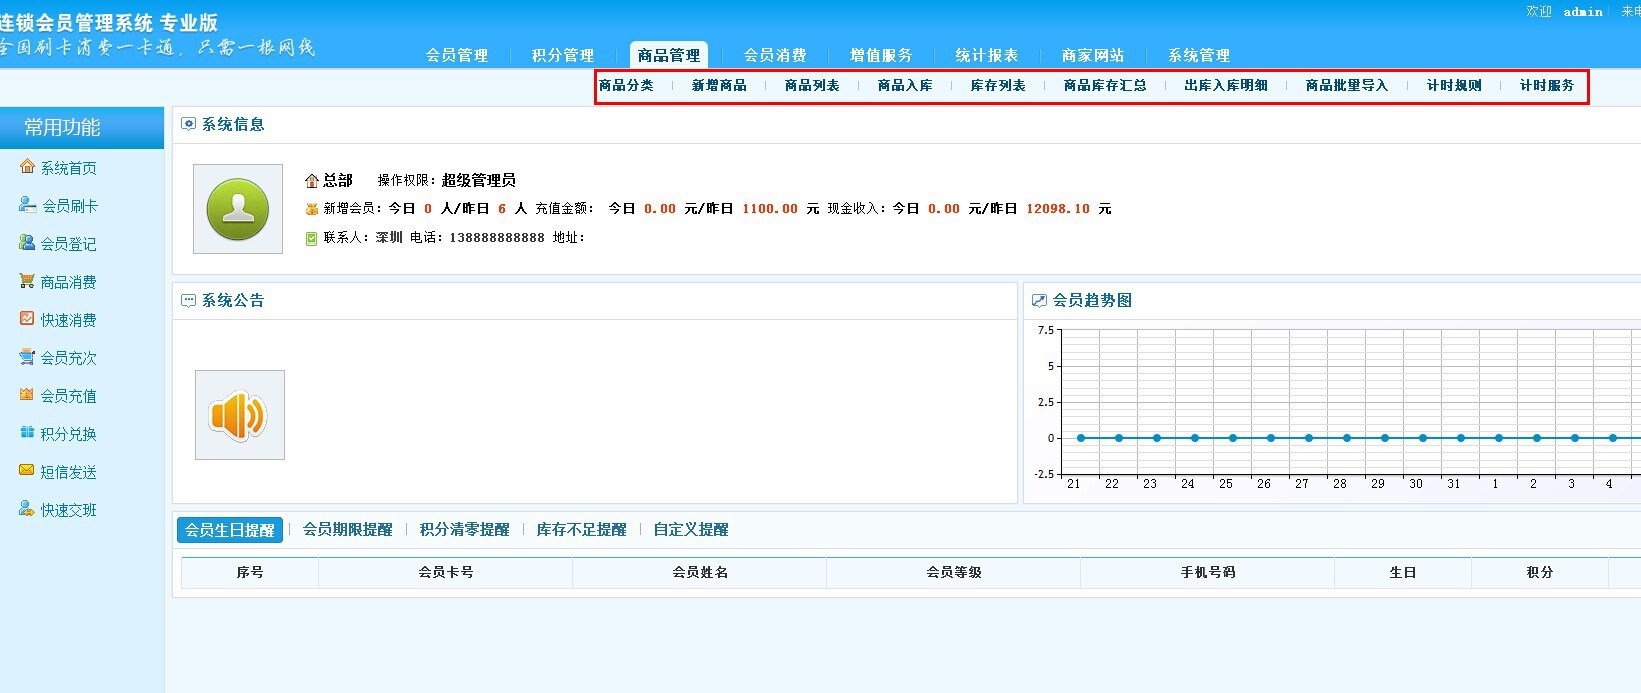This screenshot has width=1641, height=693.
Task: Click the 会员充值 icon in sidebar
Action: pyautogui.click(x=27, y=395)
